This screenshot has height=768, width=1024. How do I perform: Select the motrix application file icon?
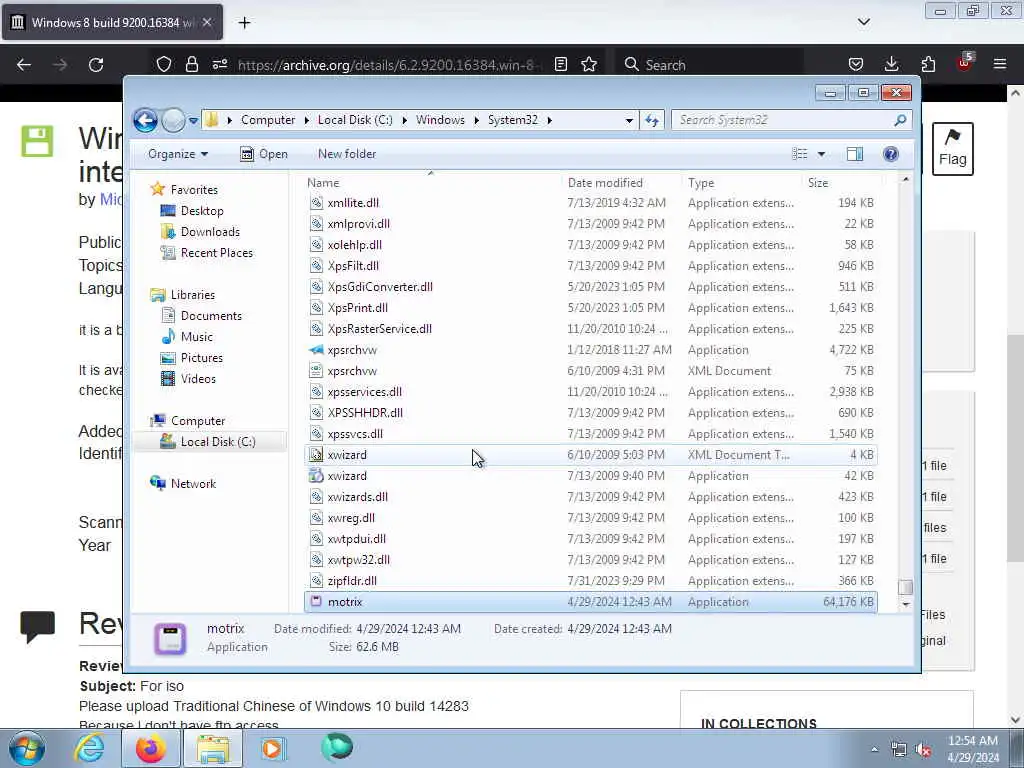[316, 601]
